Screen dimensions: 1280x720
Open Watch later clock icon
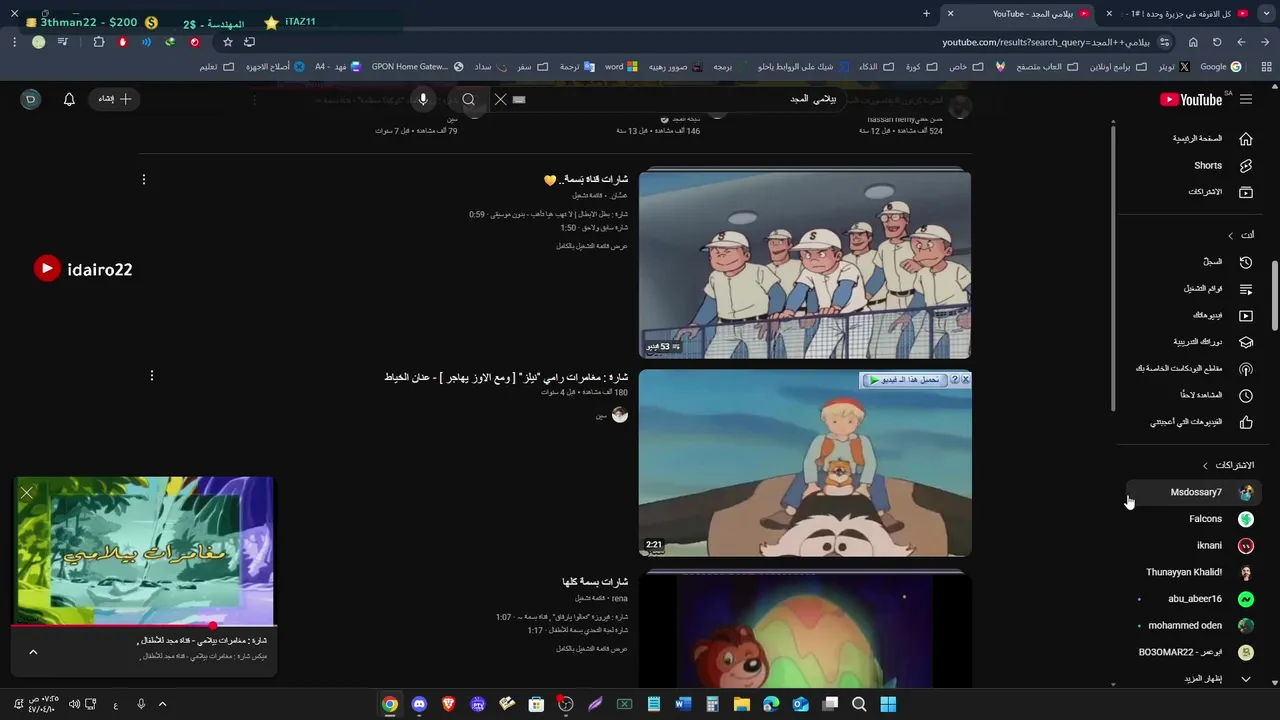[x=1246, y=396]
